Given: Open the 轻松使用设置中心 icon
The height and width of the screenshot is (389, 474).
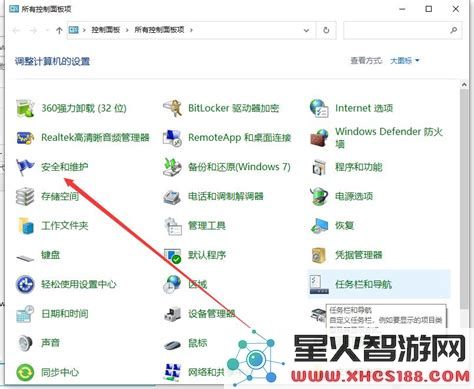Looking at the screenshot, I should tap(25, 284).
